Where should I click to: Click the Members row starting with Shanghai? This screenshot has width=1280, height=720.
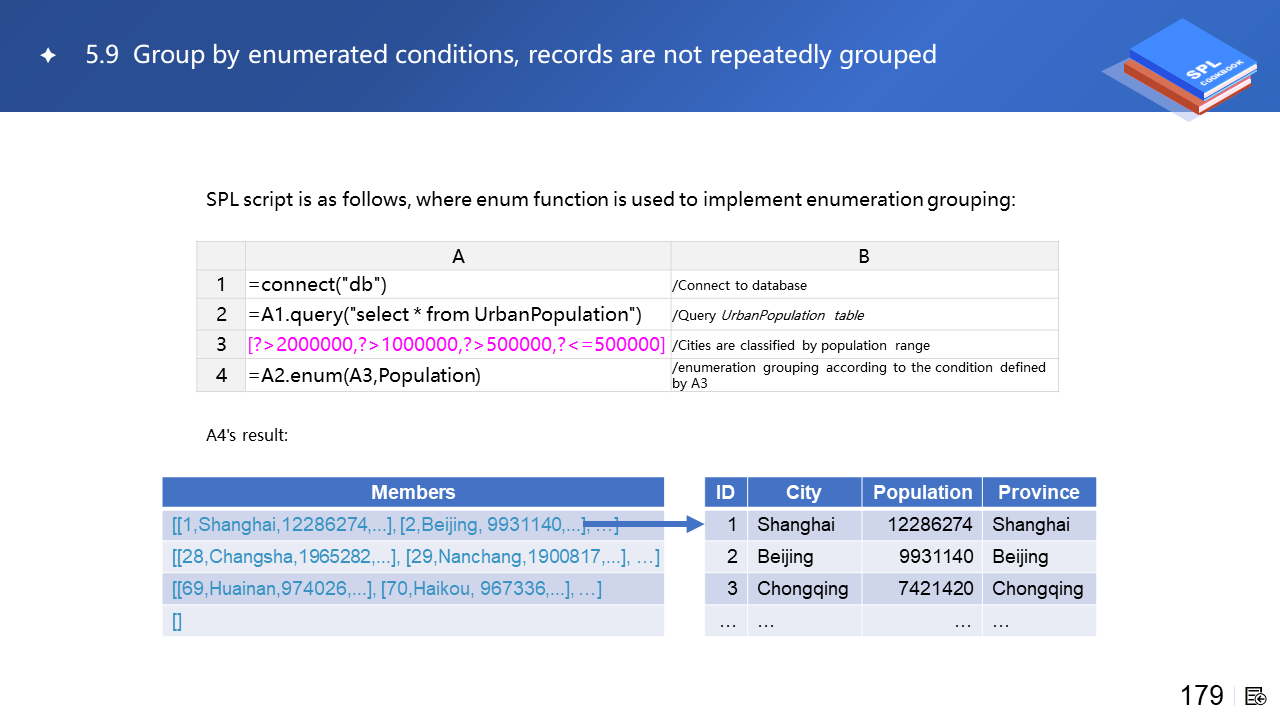[380, 524]
